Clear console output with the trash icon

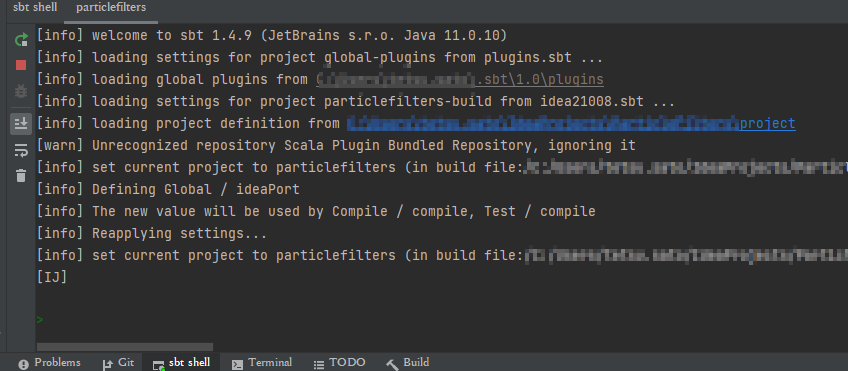tap(21, 176)
